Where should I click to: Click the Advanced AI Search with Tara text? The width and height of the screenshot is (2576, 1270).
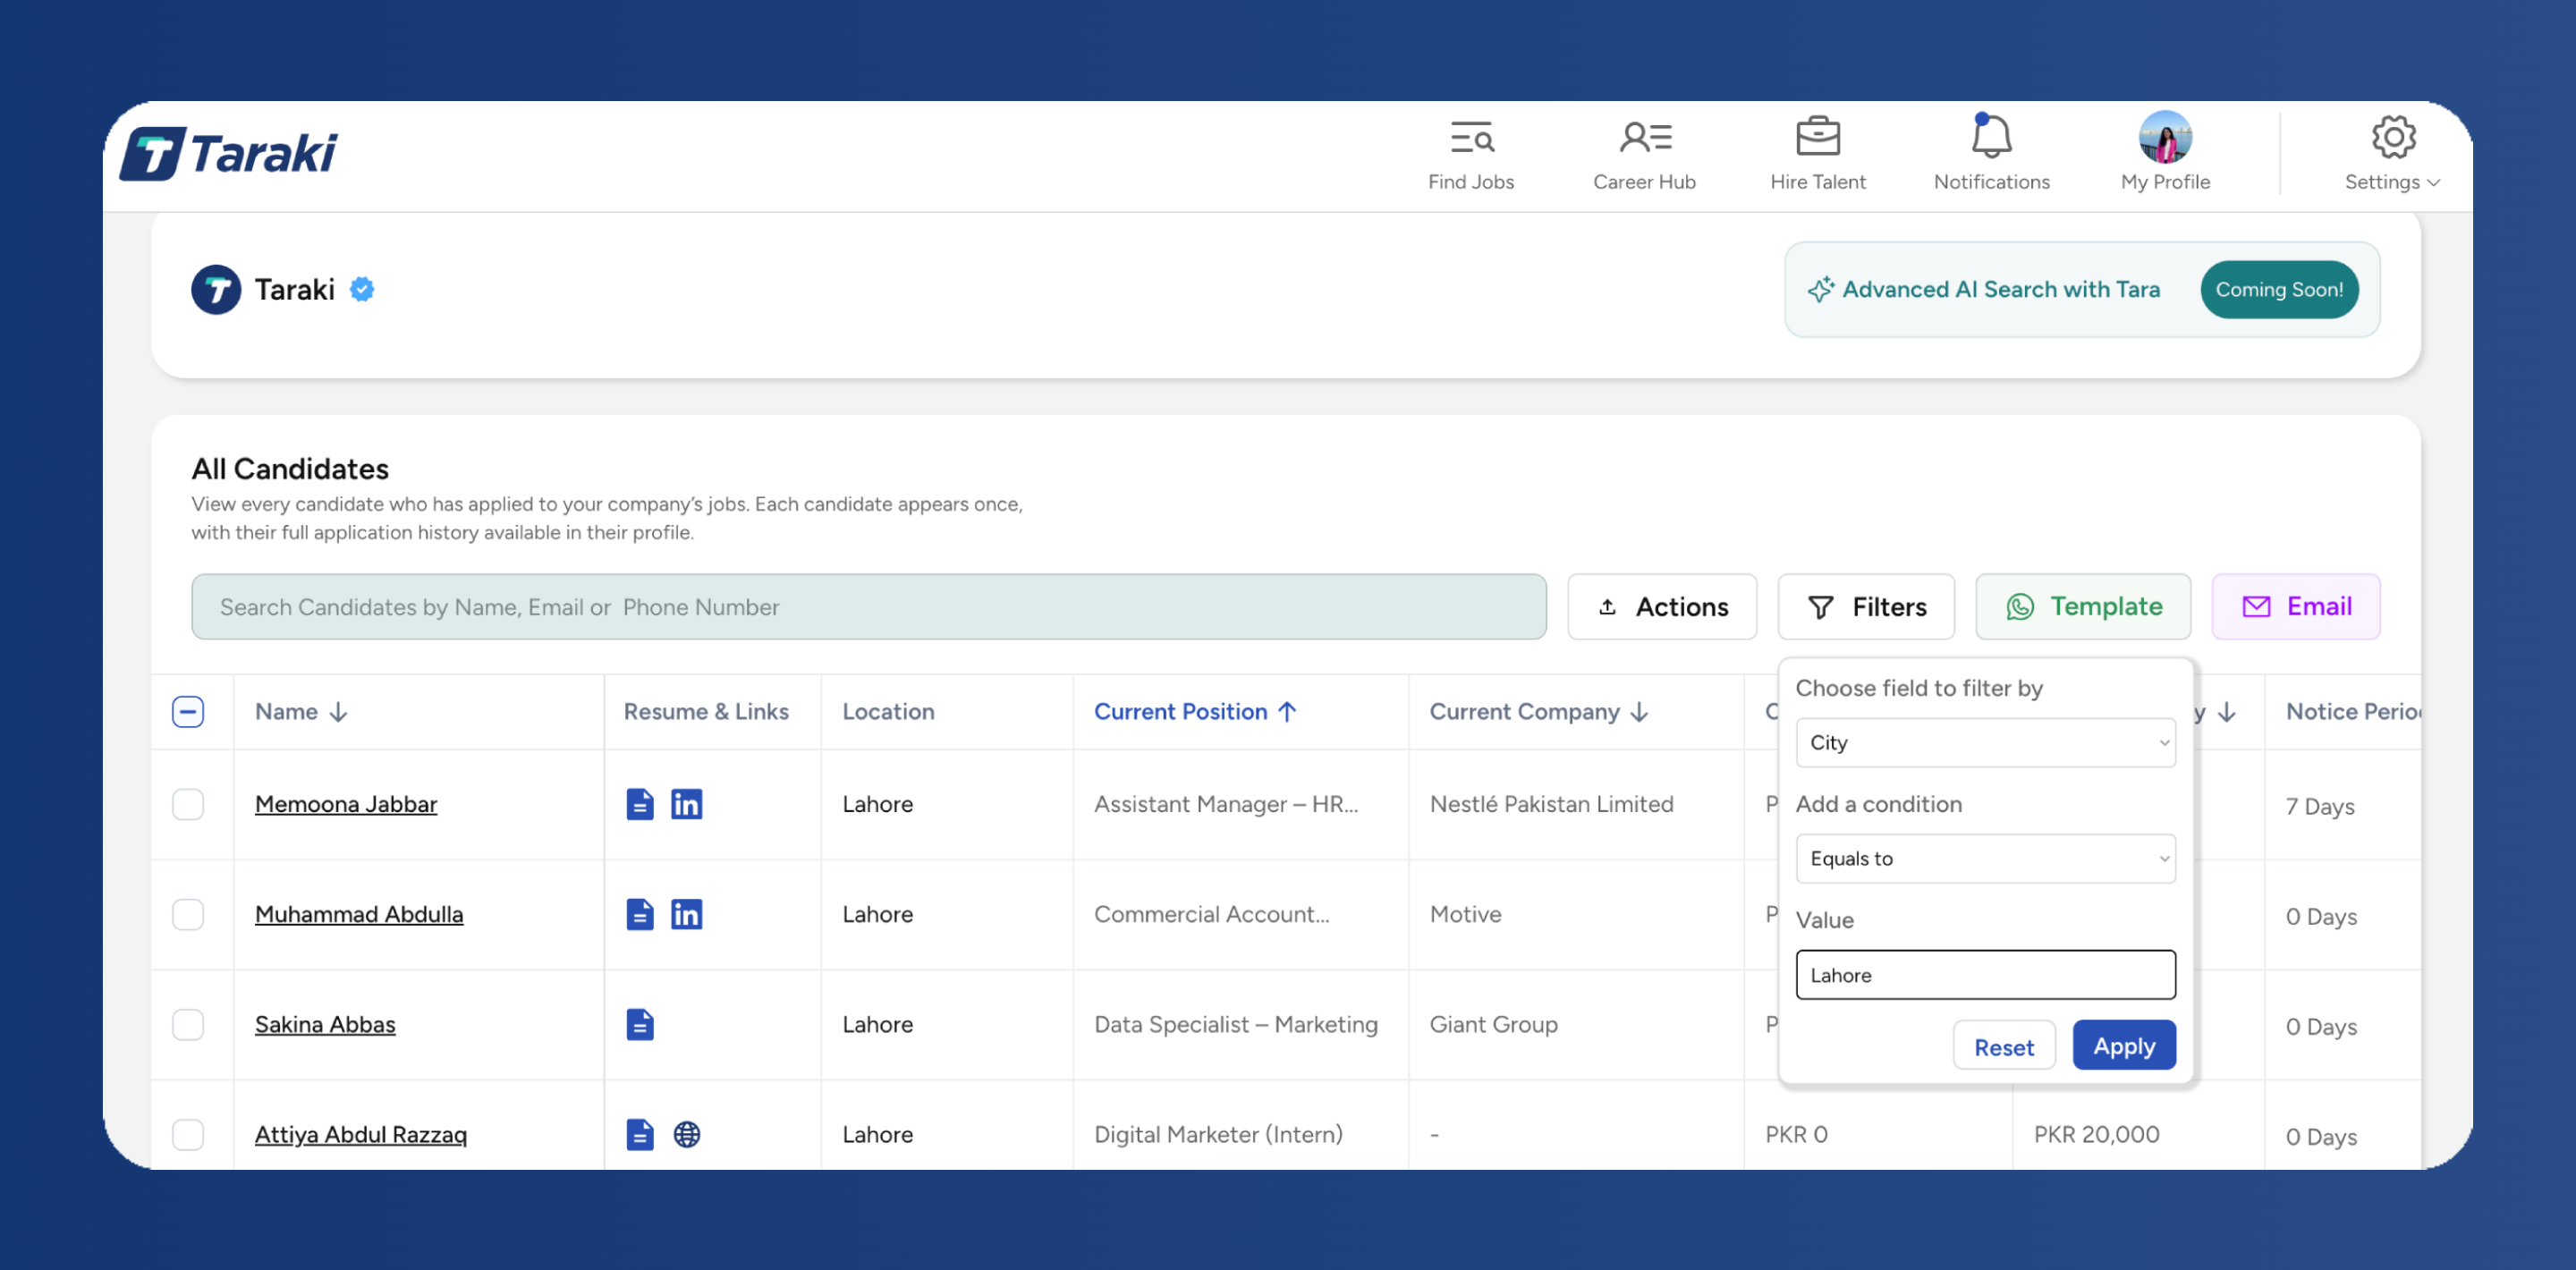(2001, 290)
